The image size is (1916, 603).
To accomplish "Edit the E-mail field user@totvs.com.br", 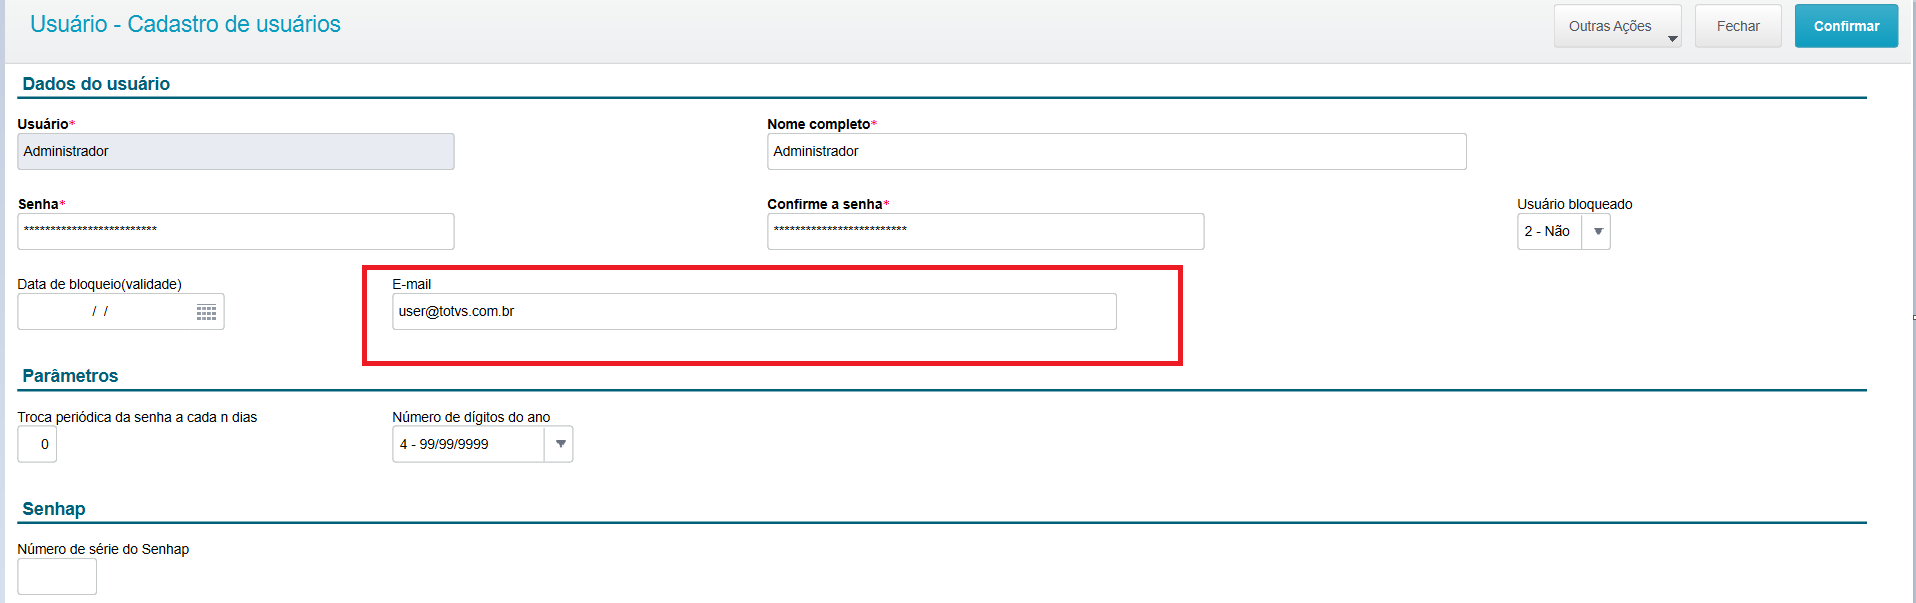I will coord(754,311).
